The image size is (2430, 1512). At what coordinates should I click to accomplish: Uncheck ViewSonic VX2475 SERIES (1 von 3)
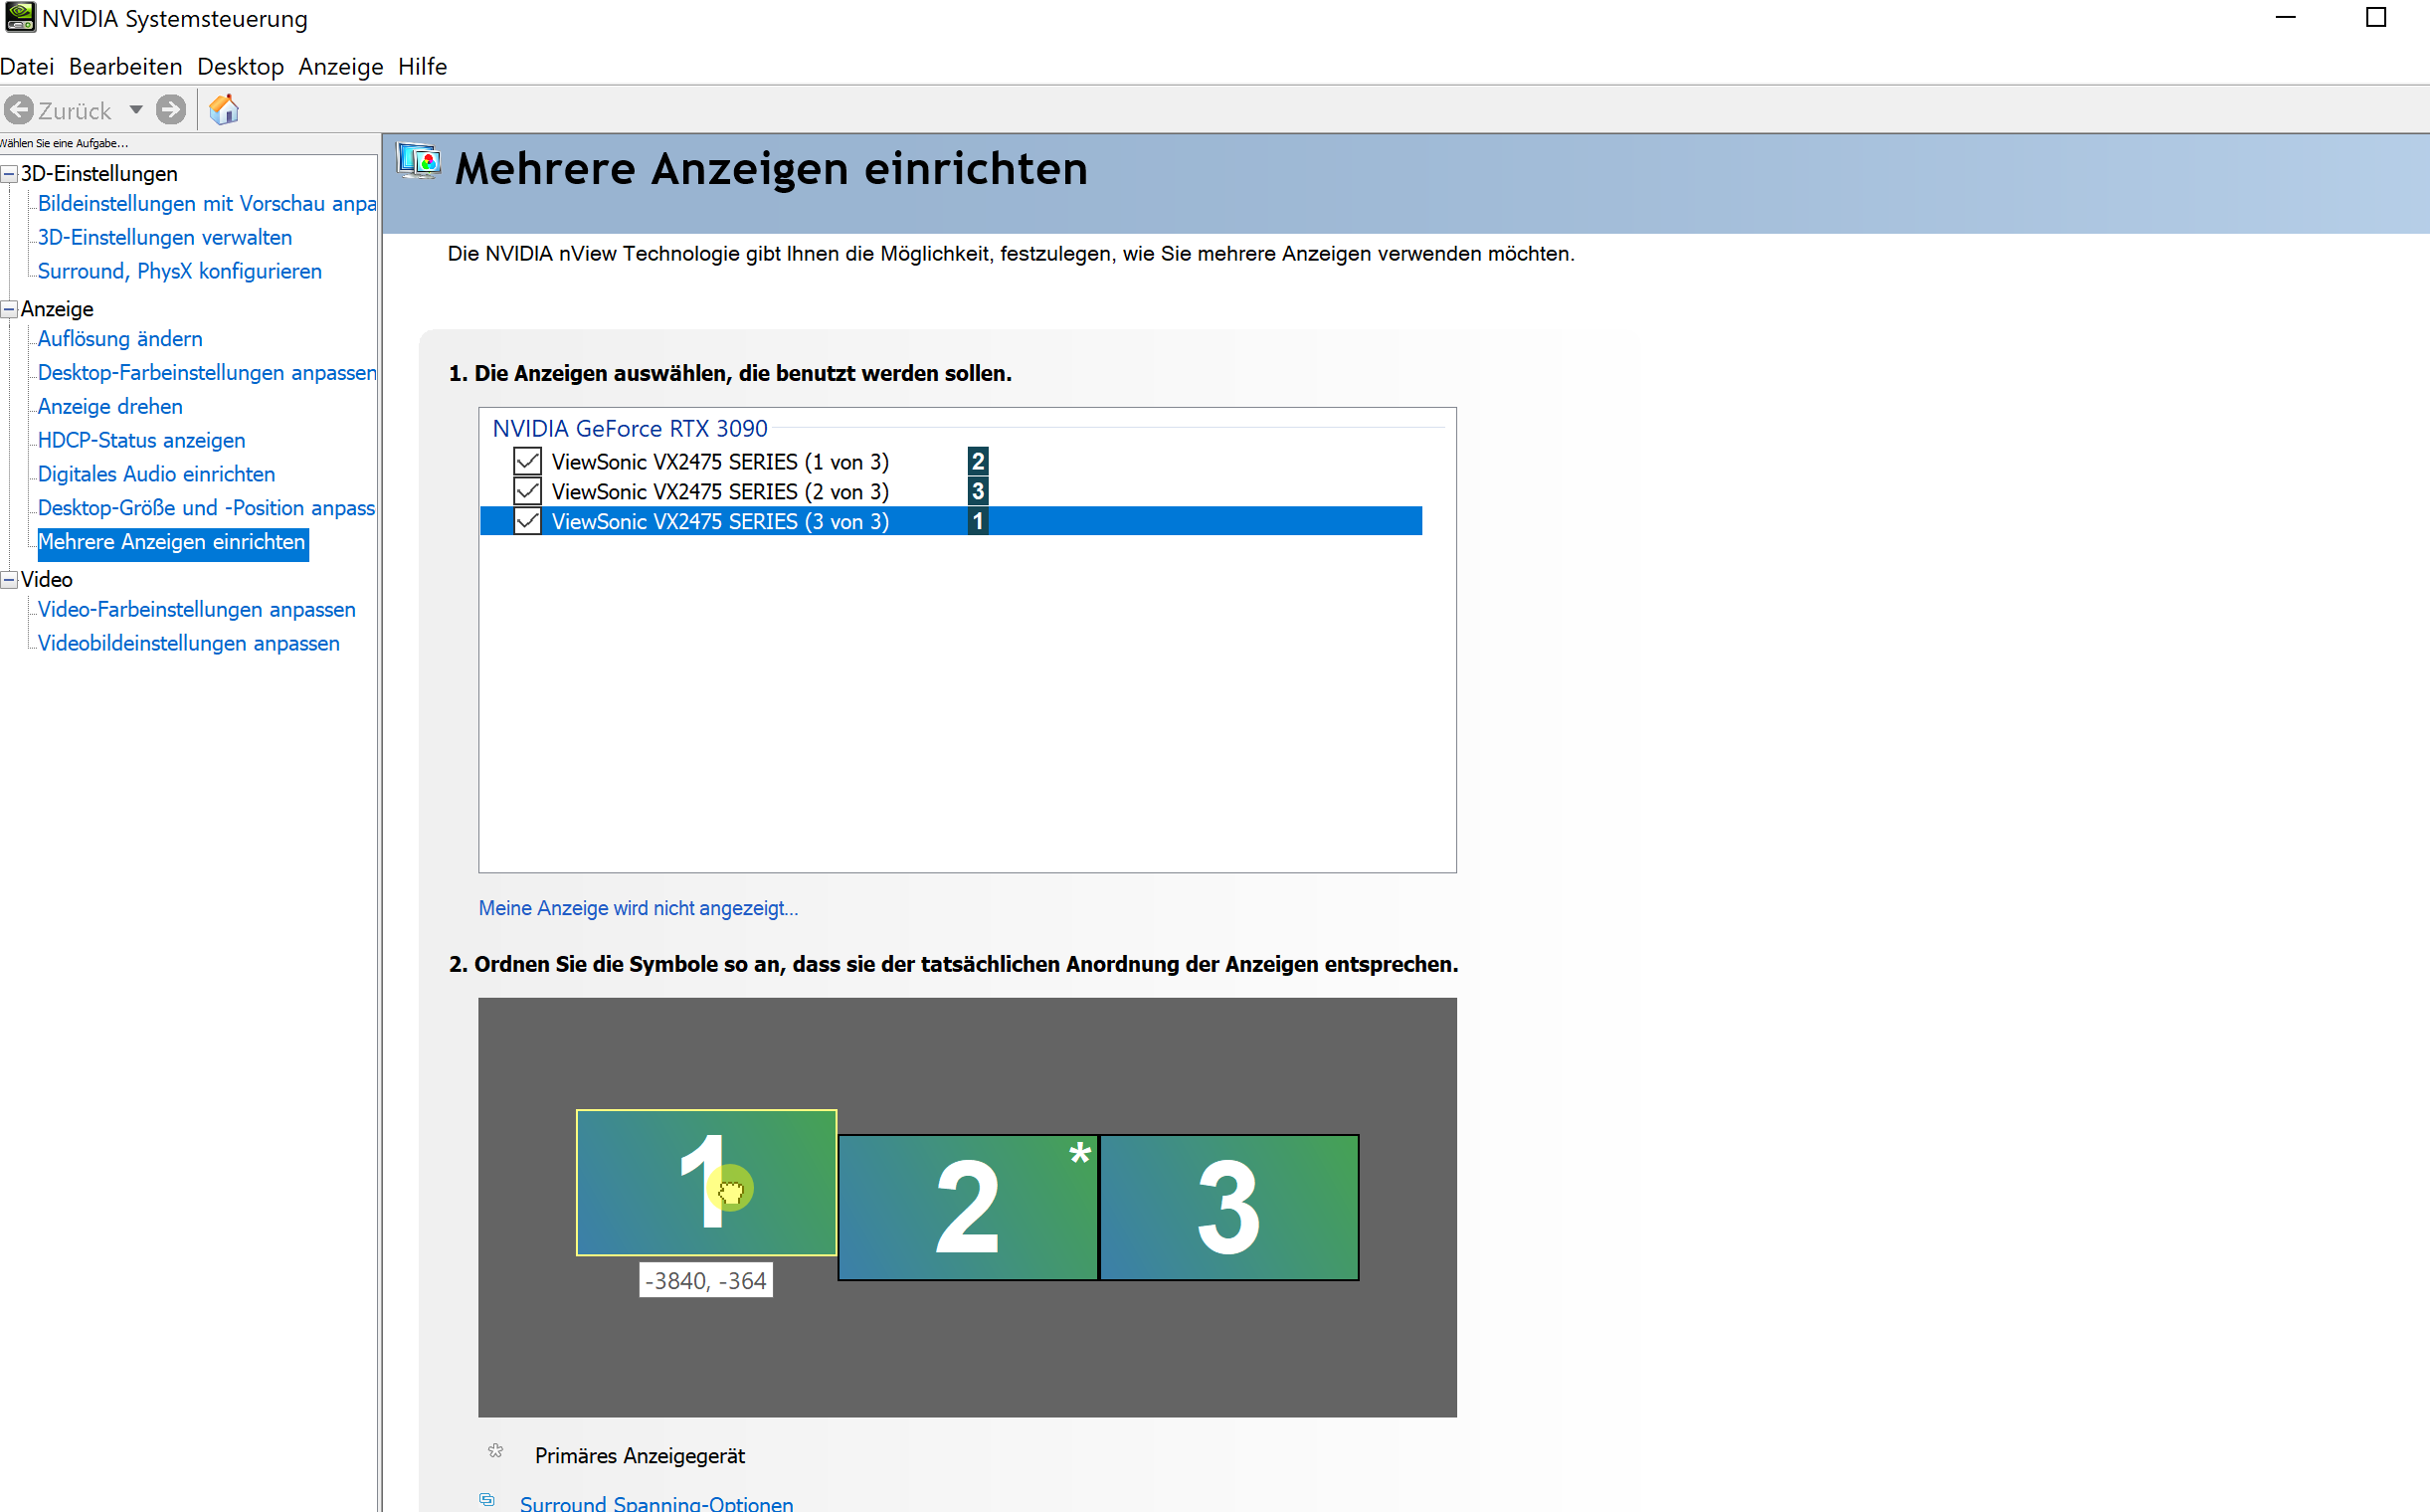pyautogui.click(x=527, y=461)
